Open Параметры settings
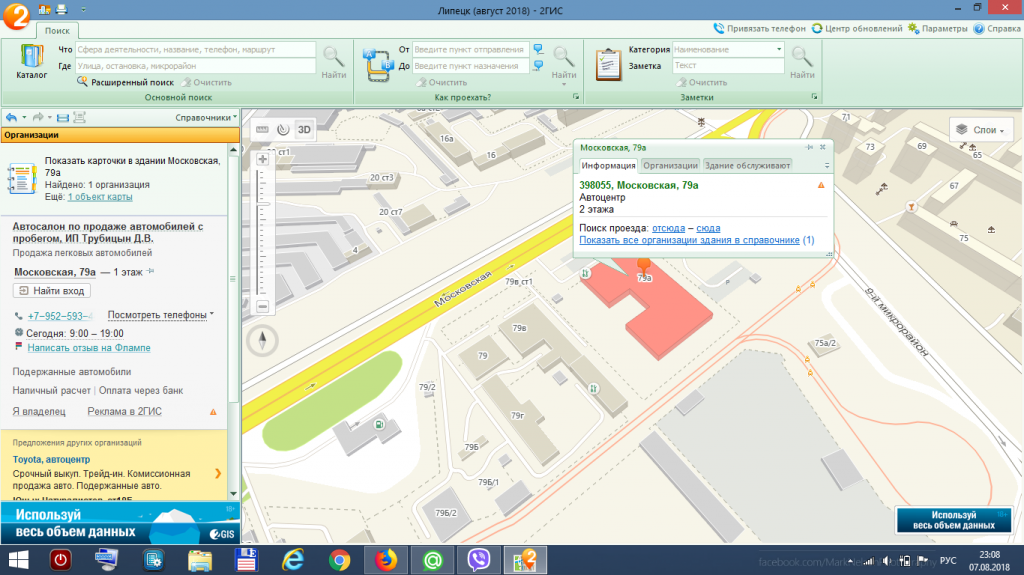 point(937,28)
